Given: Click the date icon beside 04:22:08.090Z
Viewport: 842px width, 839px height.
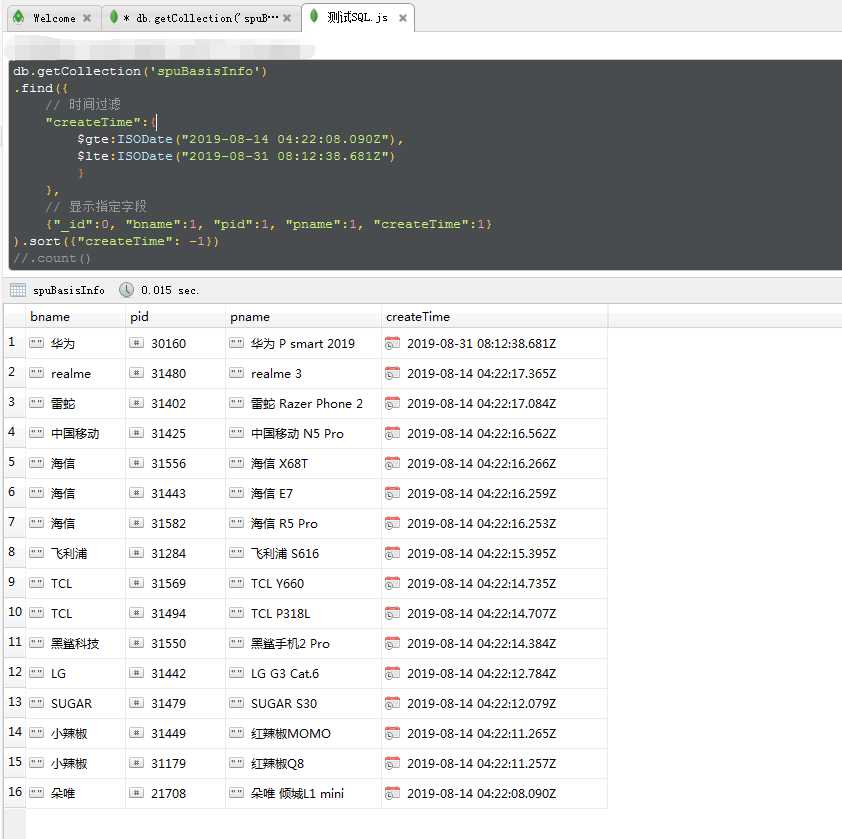Looking at the screenshot, I should 393,793.
